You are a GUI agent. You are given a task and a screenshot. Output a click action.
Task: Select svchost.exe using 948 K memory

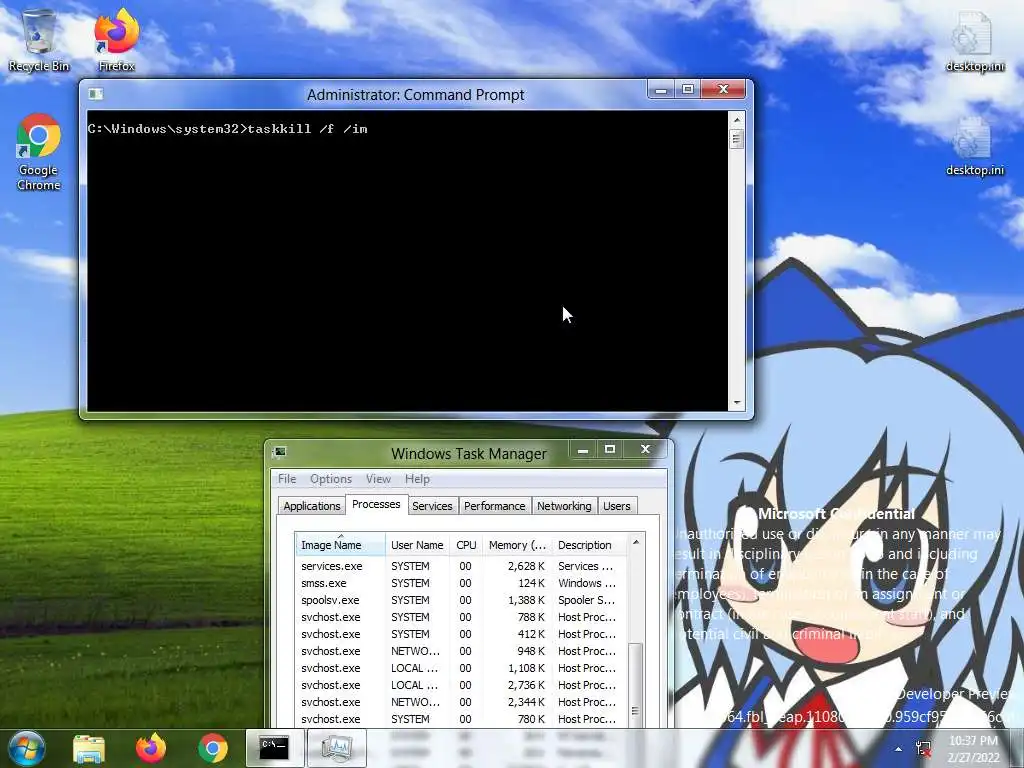[460, 651]
